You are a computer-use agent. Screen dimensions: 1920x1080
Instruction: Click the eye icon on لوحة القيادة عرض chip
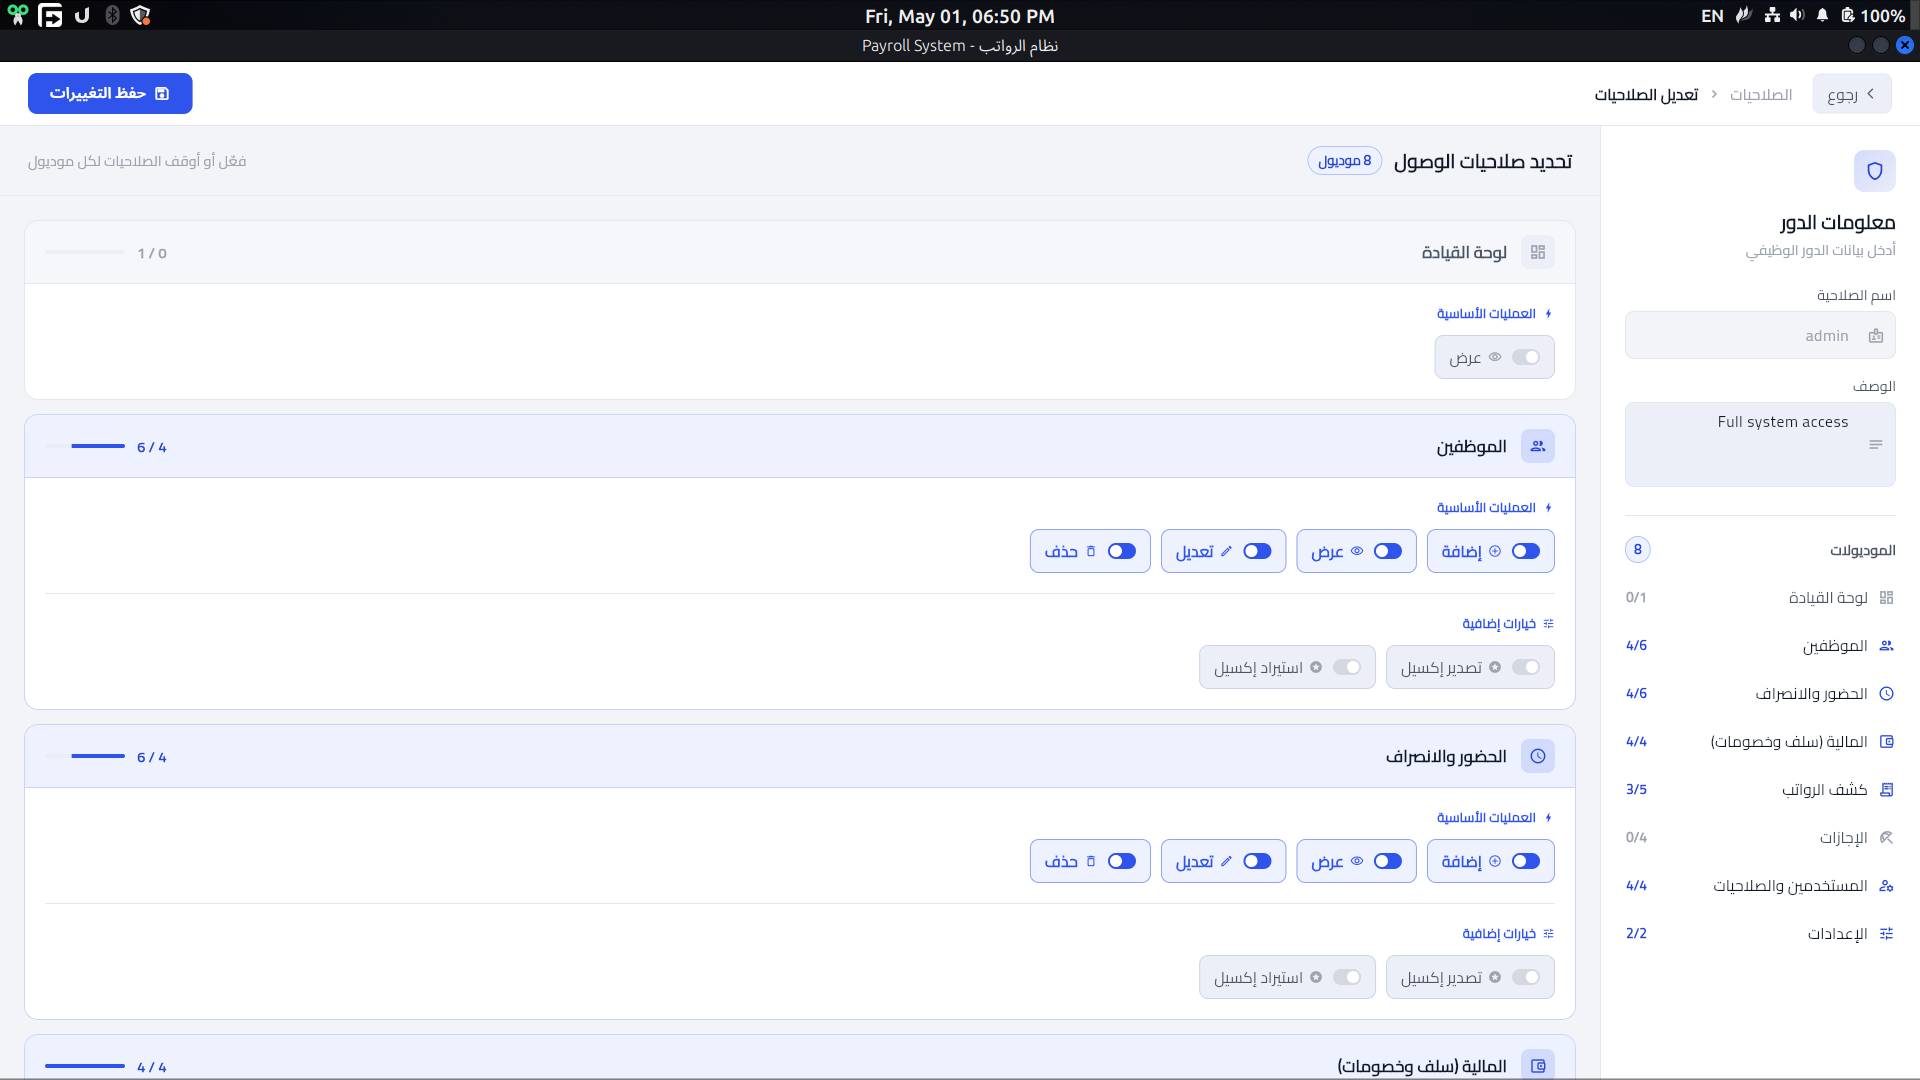coord(1495,357)
